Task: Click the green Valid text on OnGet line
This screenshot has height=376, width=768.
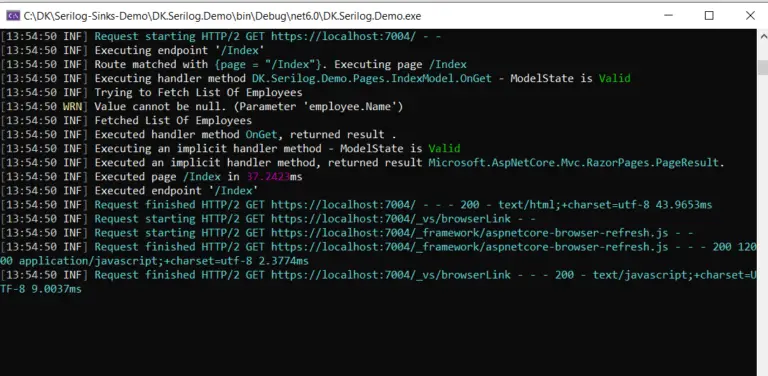Action: pyautogui.click(x=615, y=78)
